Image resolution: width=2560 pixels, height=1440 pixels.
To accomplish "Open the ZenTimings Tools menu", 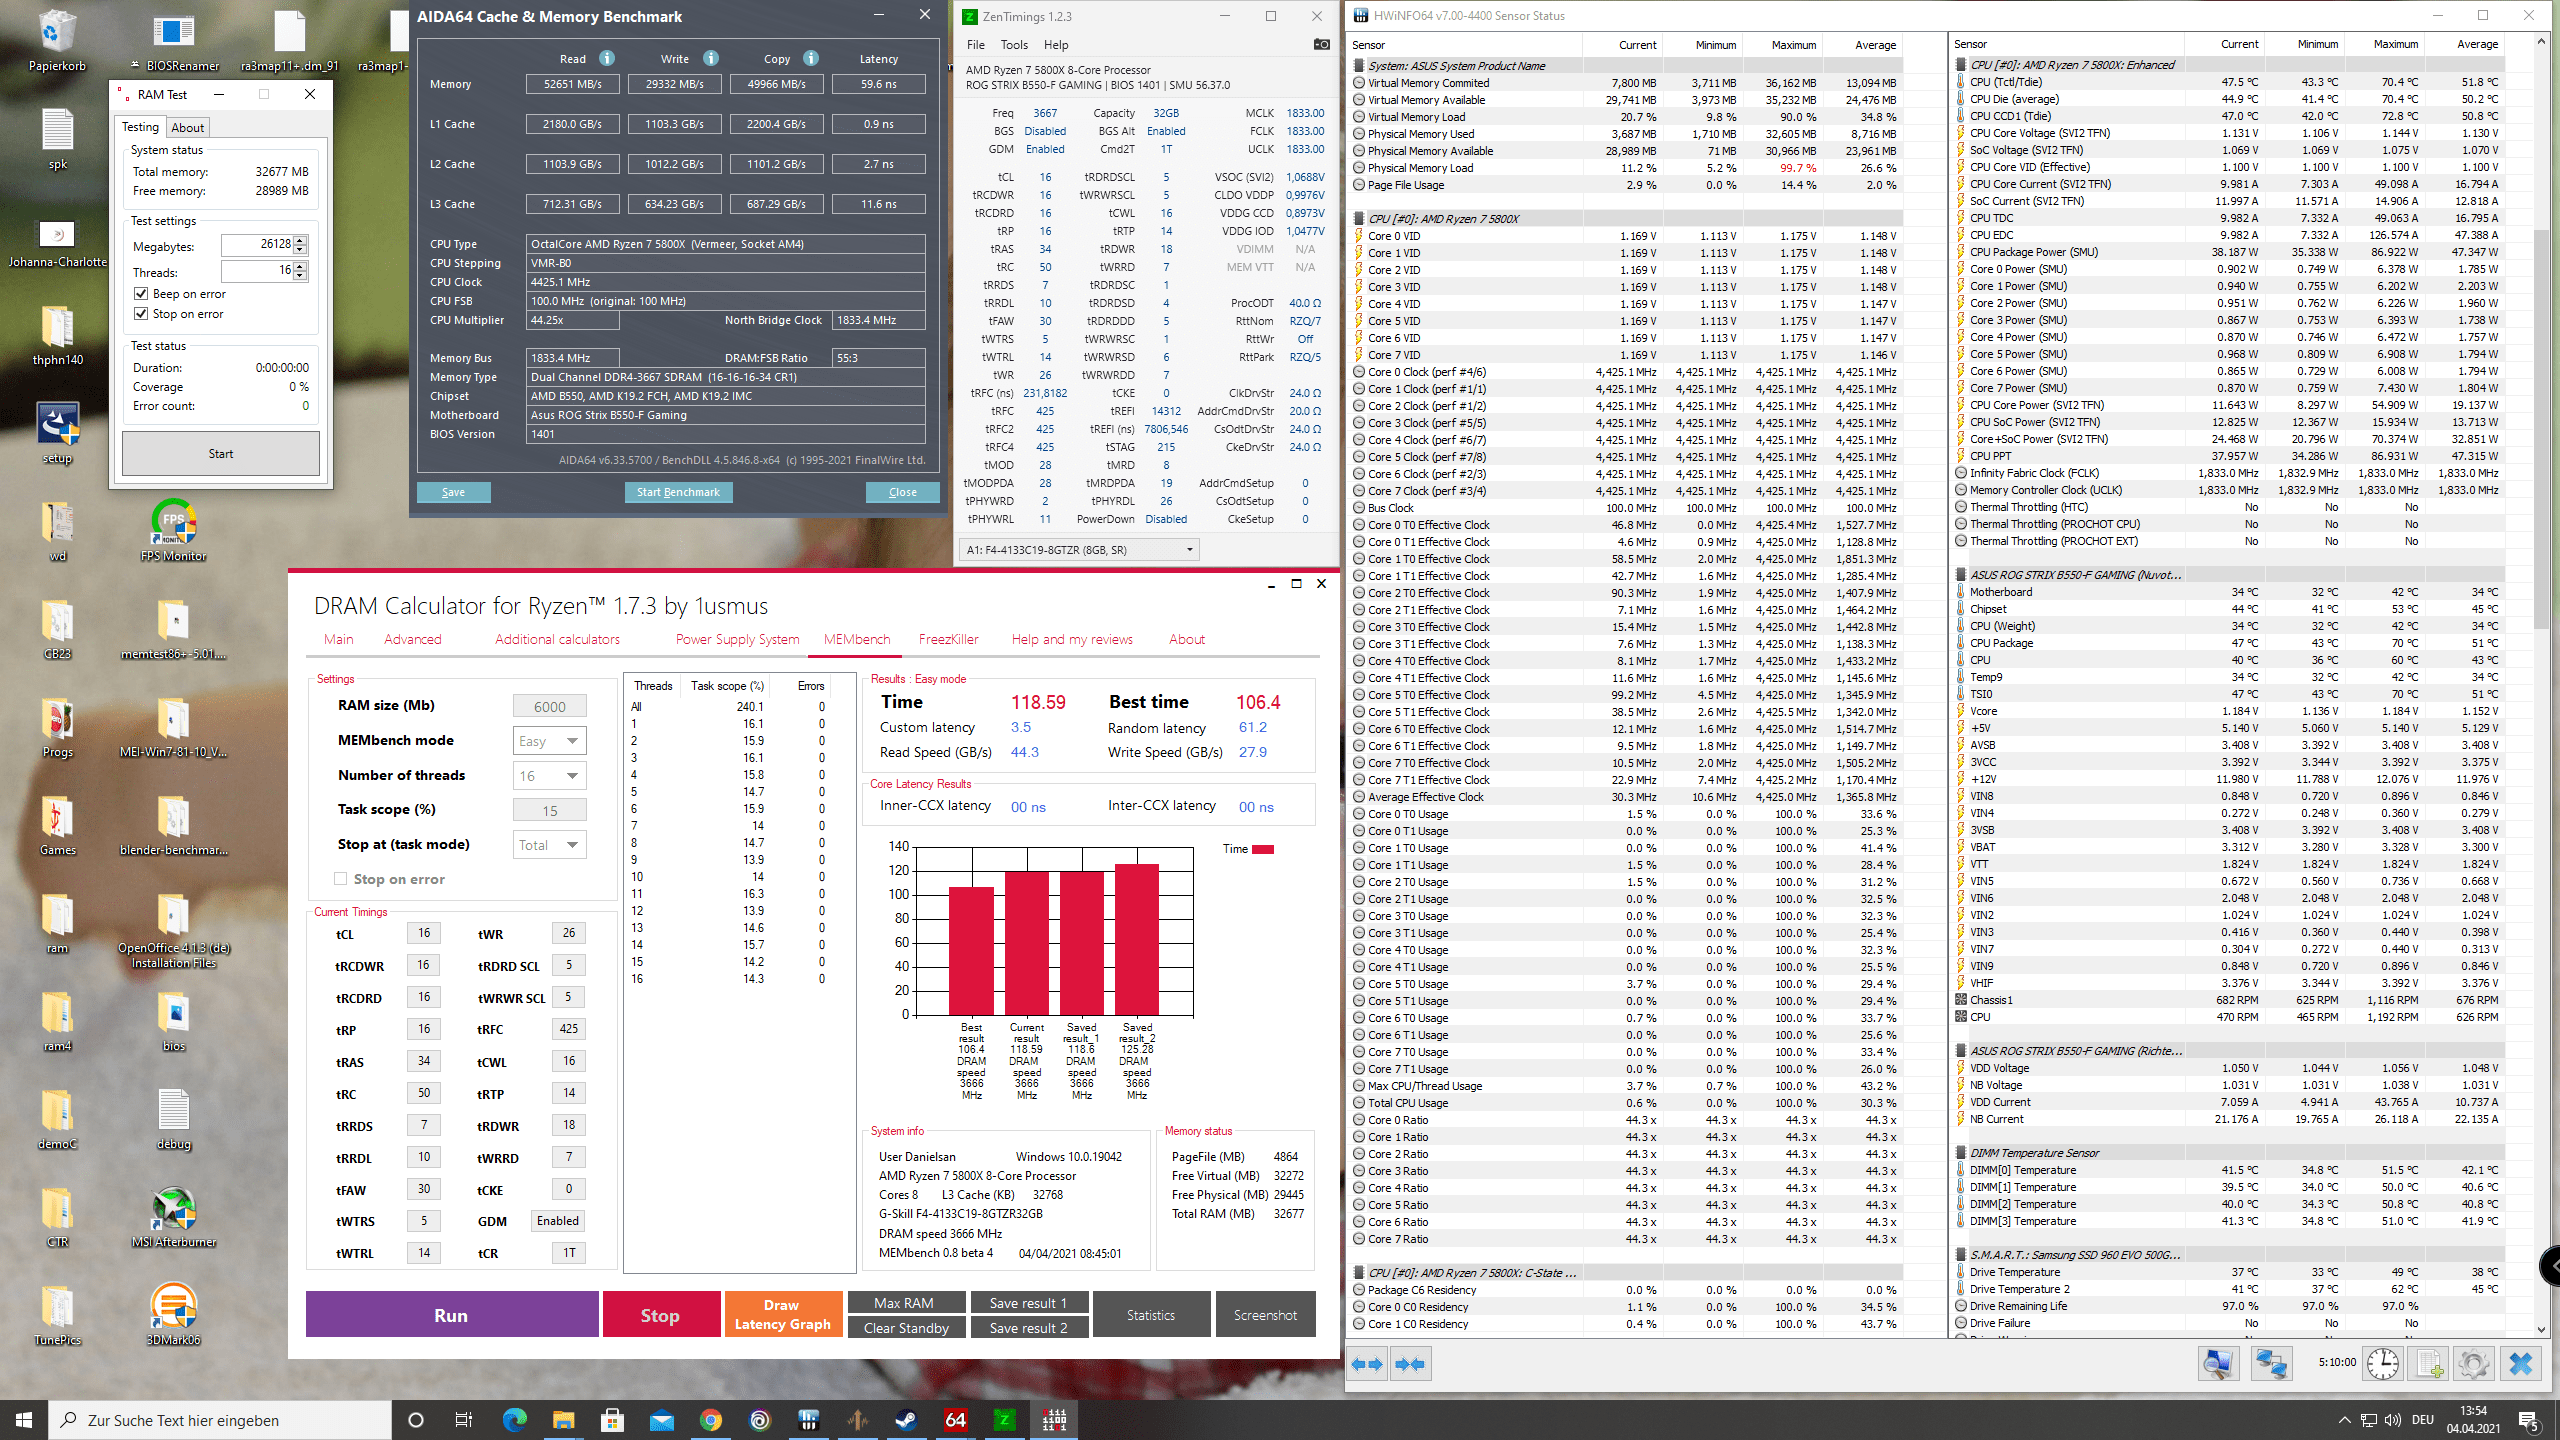I will pyautogui.click(x=1014, y=44).
